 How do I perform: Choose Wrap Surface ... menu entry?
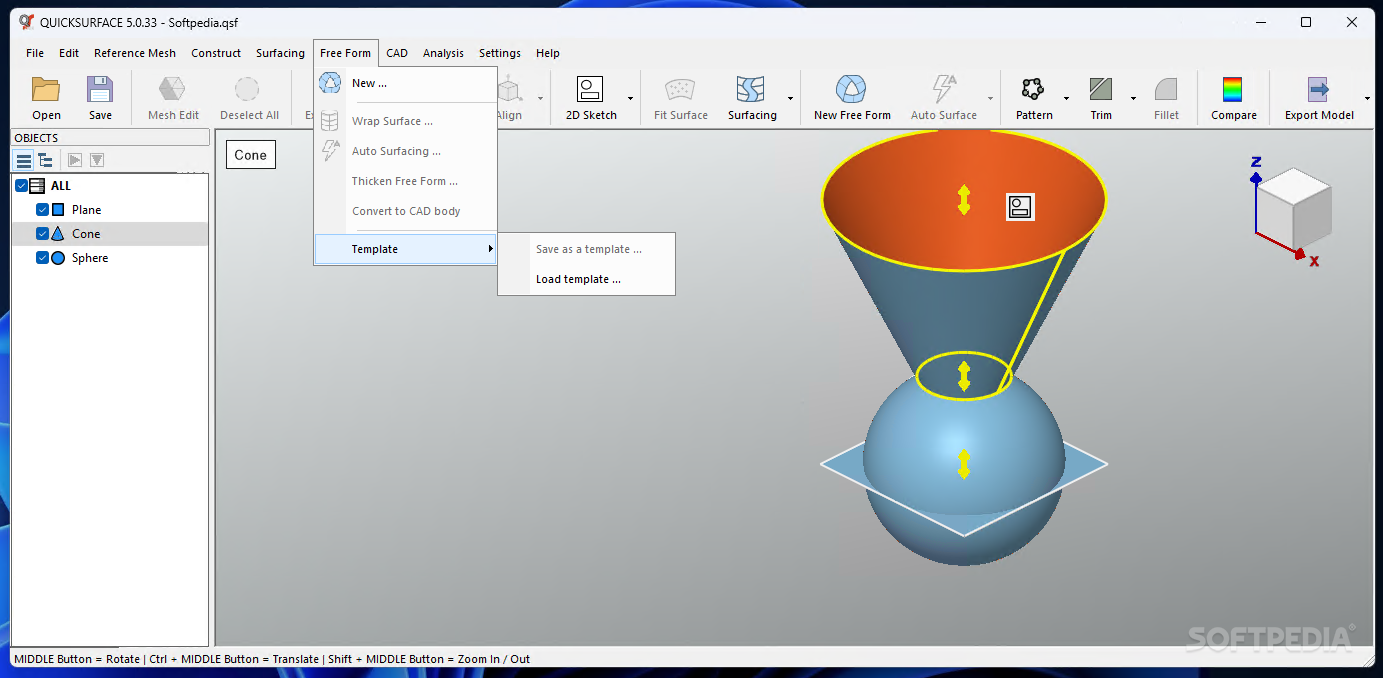405,121
